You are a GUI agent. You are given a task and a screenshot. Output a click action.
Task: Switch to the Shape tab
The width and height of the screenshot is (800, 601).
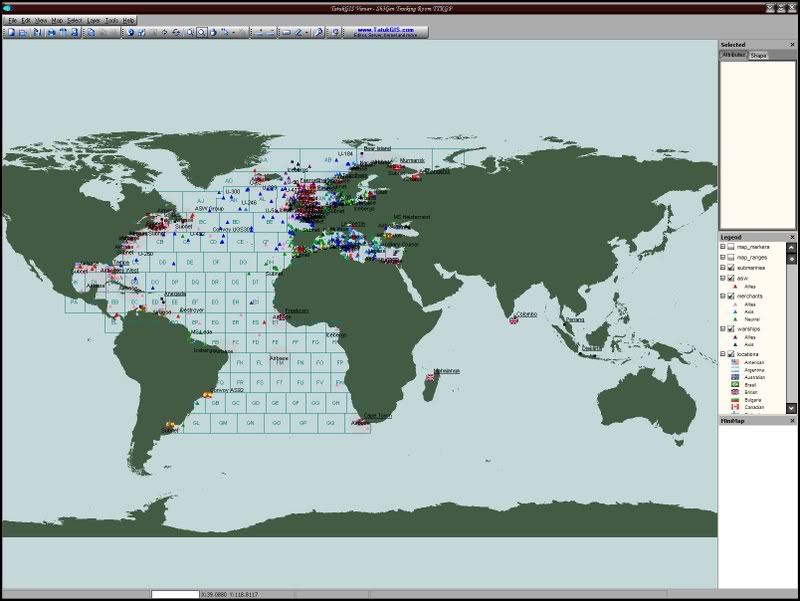(x=759, y=55)
